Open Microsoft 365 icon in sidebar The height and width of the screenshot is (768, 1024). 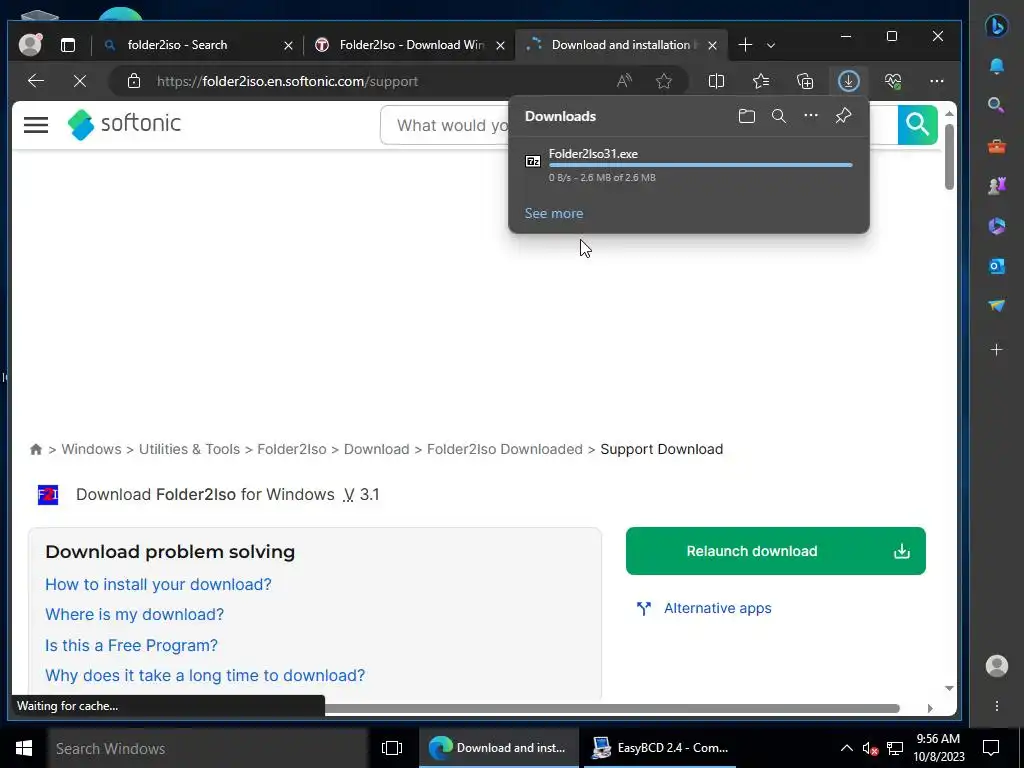(997, 226)
